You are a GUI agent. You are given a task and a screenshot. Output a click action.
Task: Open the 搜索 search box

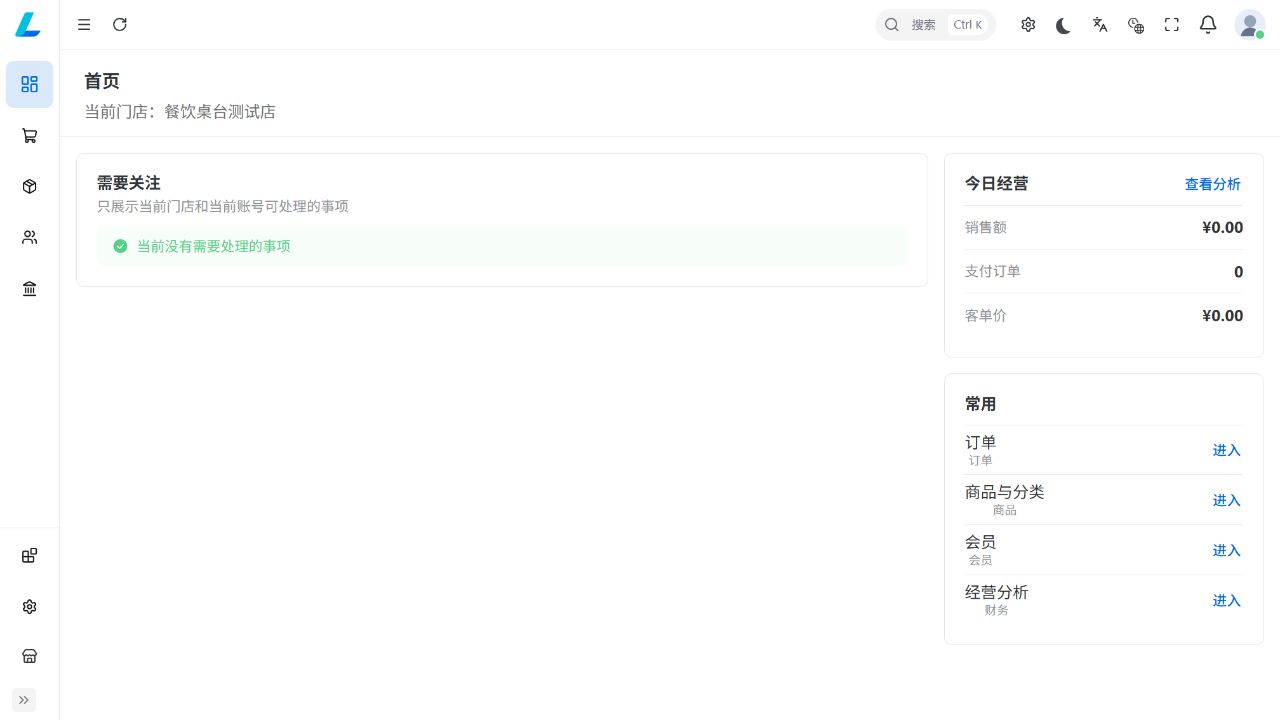(936, 25)
